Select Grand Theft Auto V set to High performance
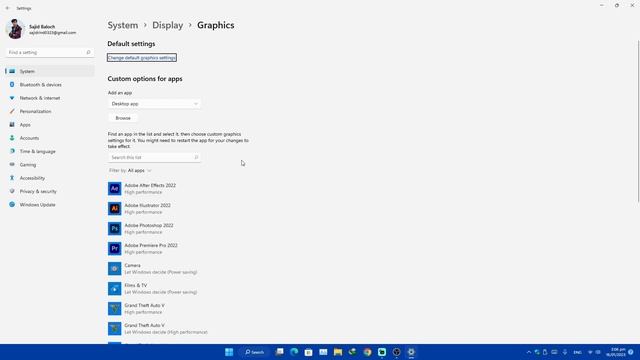 (136, 309)
